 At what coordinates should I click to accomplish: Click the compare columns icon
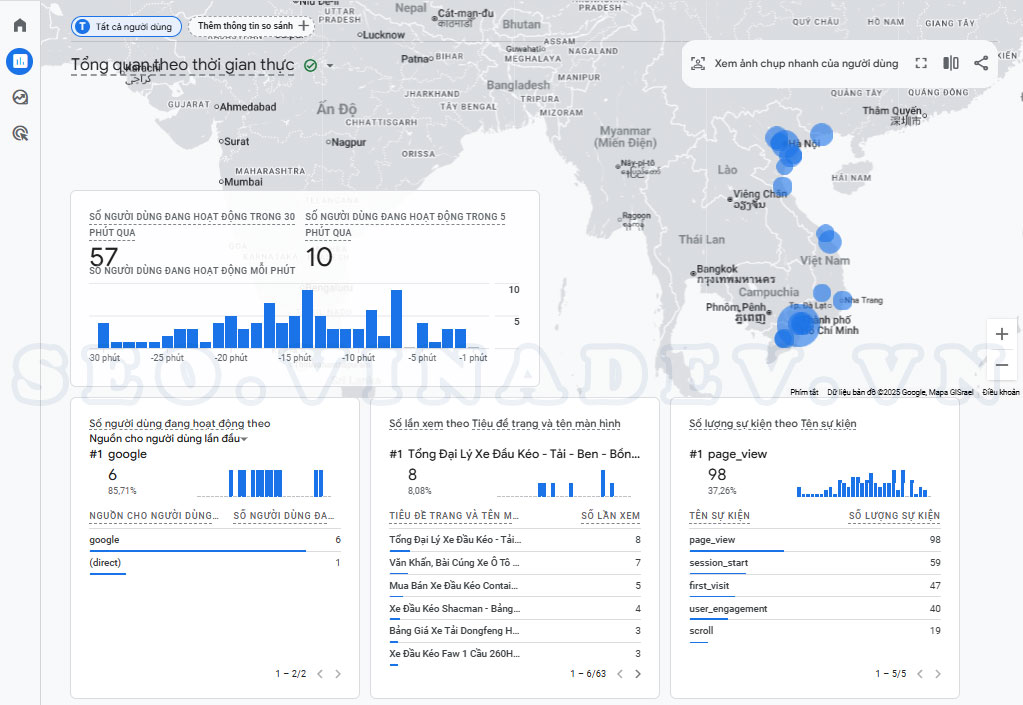click(951, 64)
